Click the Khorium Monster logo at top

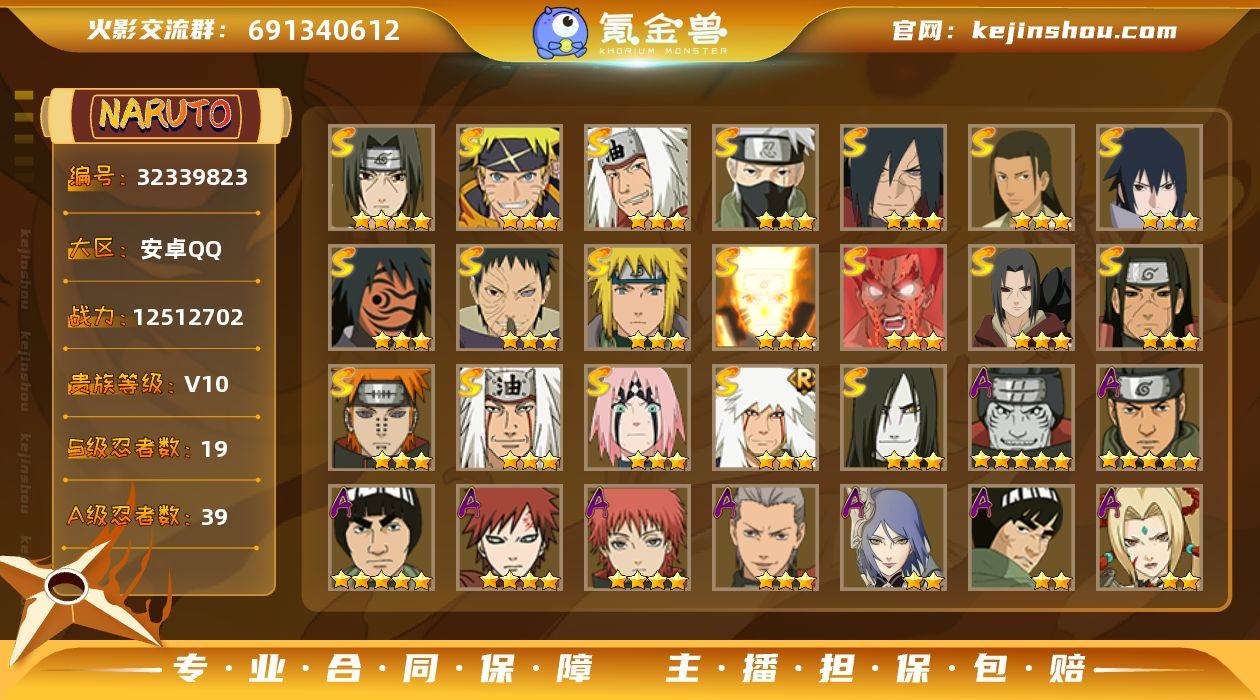[x=630, y=31]
